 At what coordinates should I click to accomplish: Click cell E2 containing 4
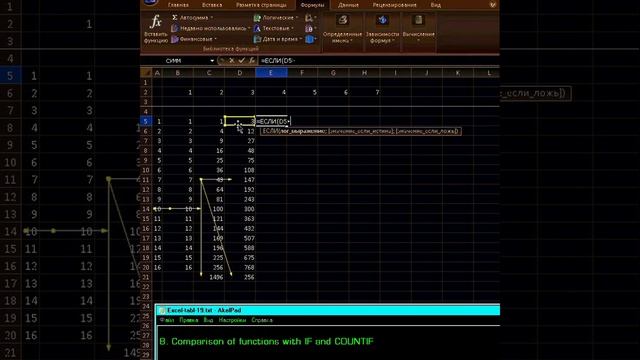(271, 92)
